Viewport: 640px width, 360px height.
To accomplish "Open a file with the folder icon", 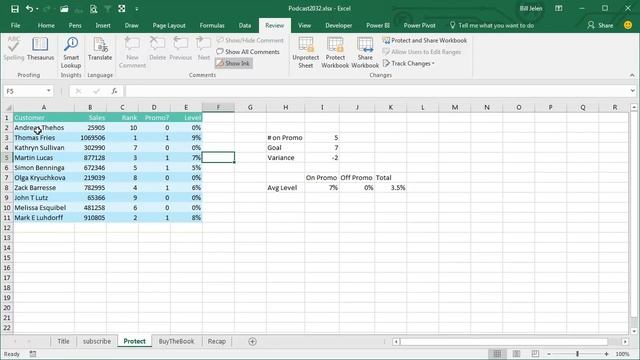I will [x=64, y=9].
